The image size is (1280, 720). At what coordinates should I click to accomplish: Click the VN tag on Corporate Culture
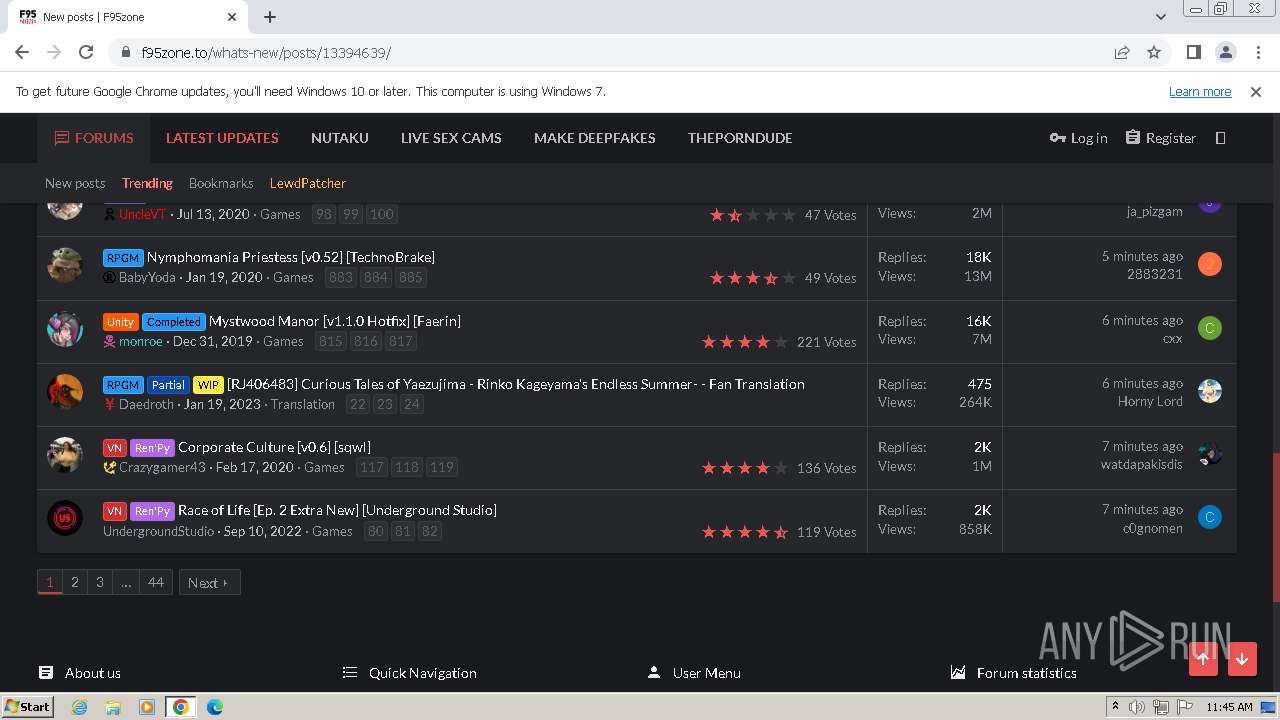pos(114,447)
